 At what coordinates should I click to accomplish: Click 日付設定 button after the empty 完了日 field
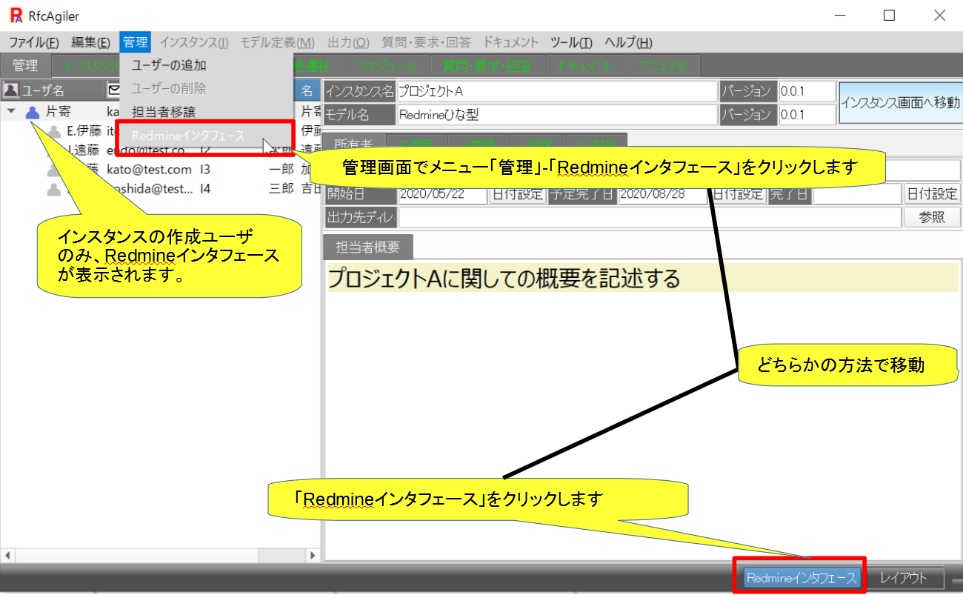(x=932, y=194)
